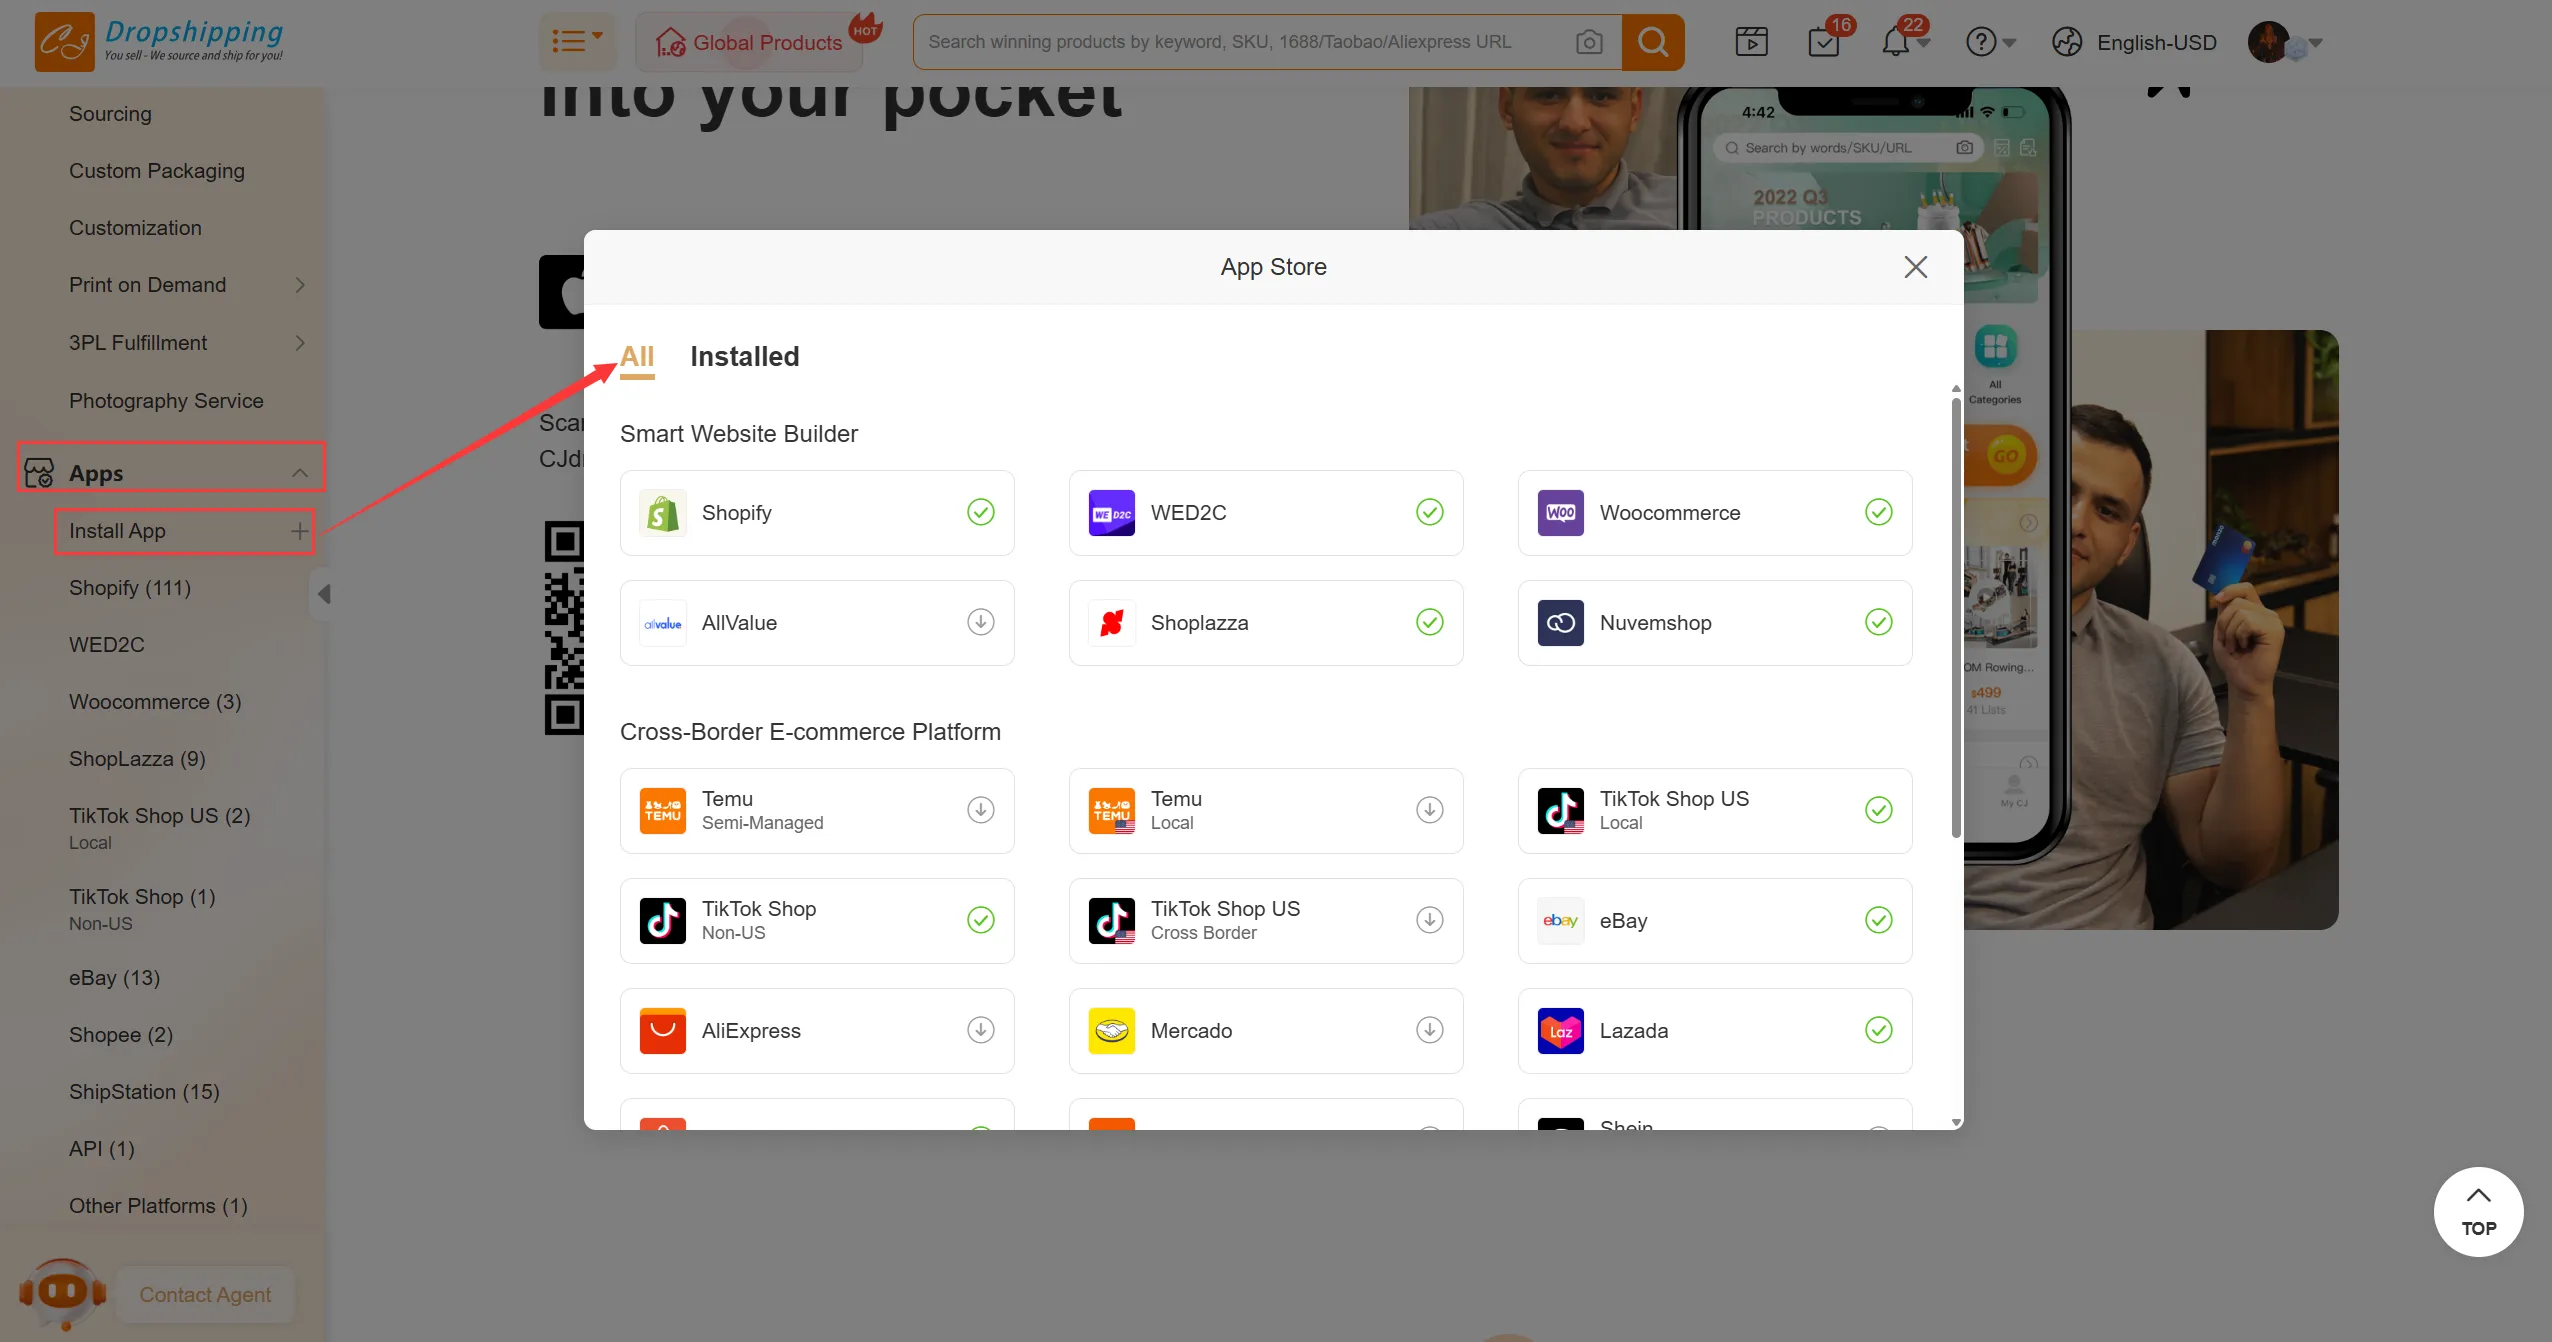Click the App Store dialog scrollbar

1955,620
